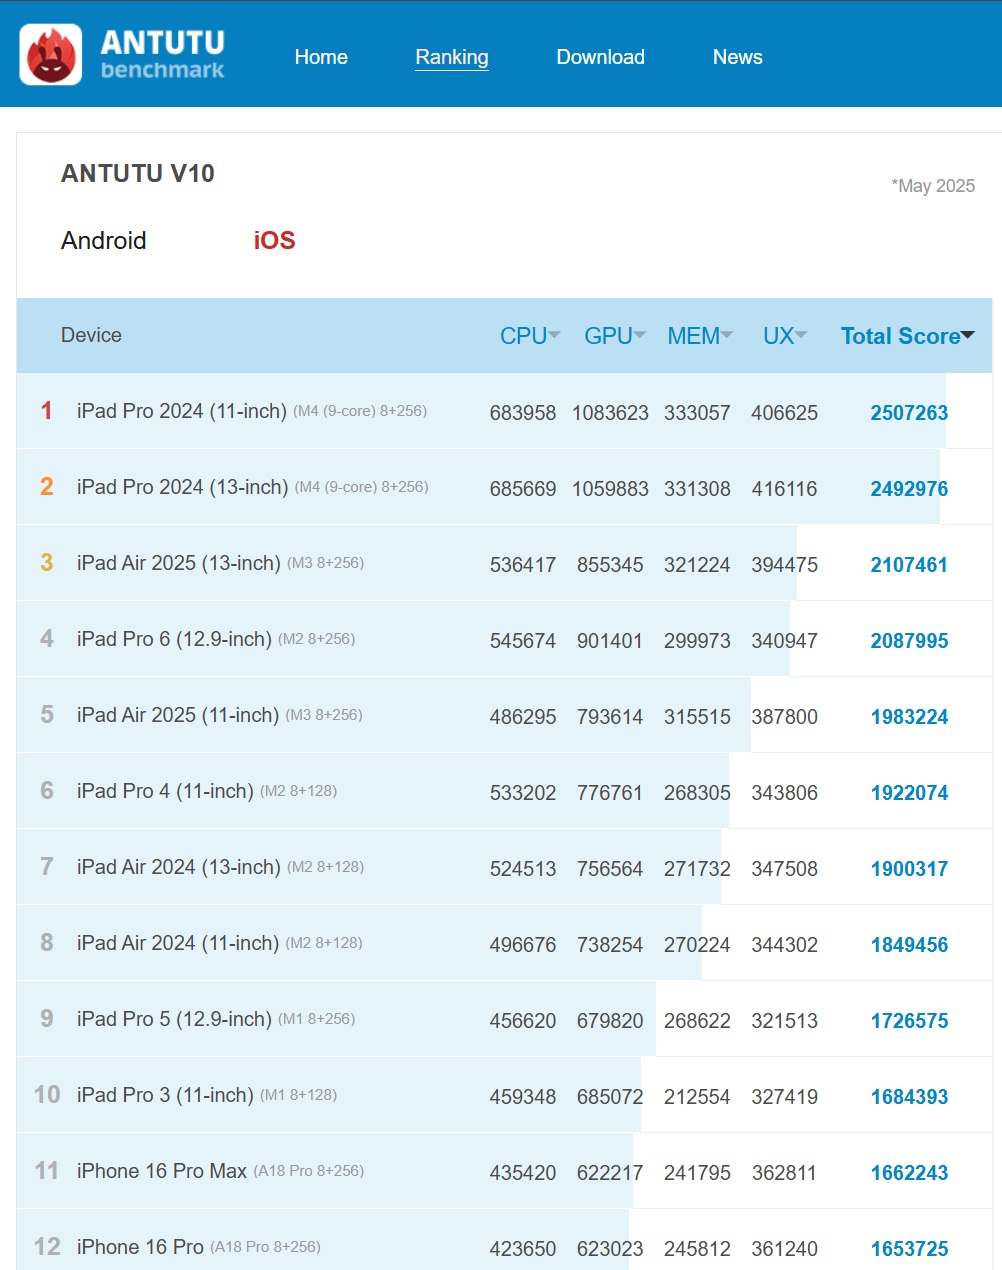
Task: Sort by Total Score arrow
Action: point(968,335)
